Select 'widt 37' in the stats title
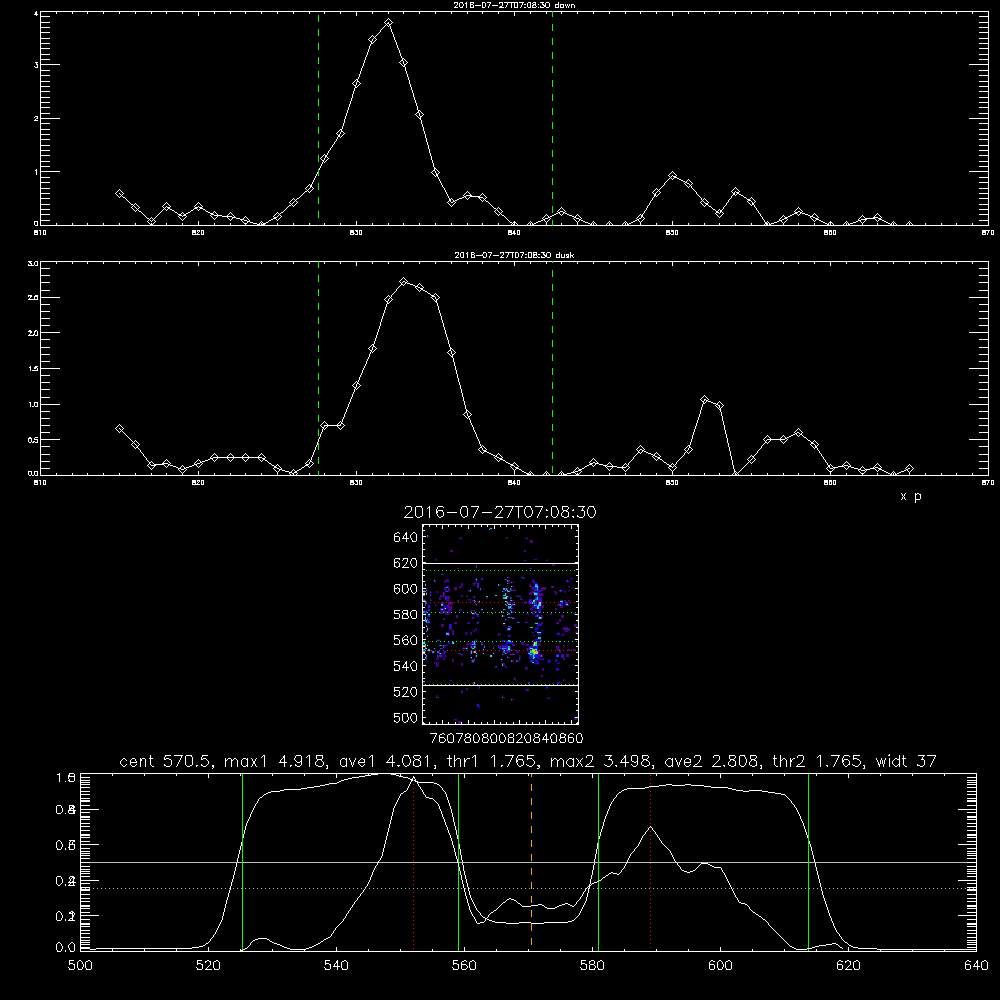 click(x=906, y=761)
